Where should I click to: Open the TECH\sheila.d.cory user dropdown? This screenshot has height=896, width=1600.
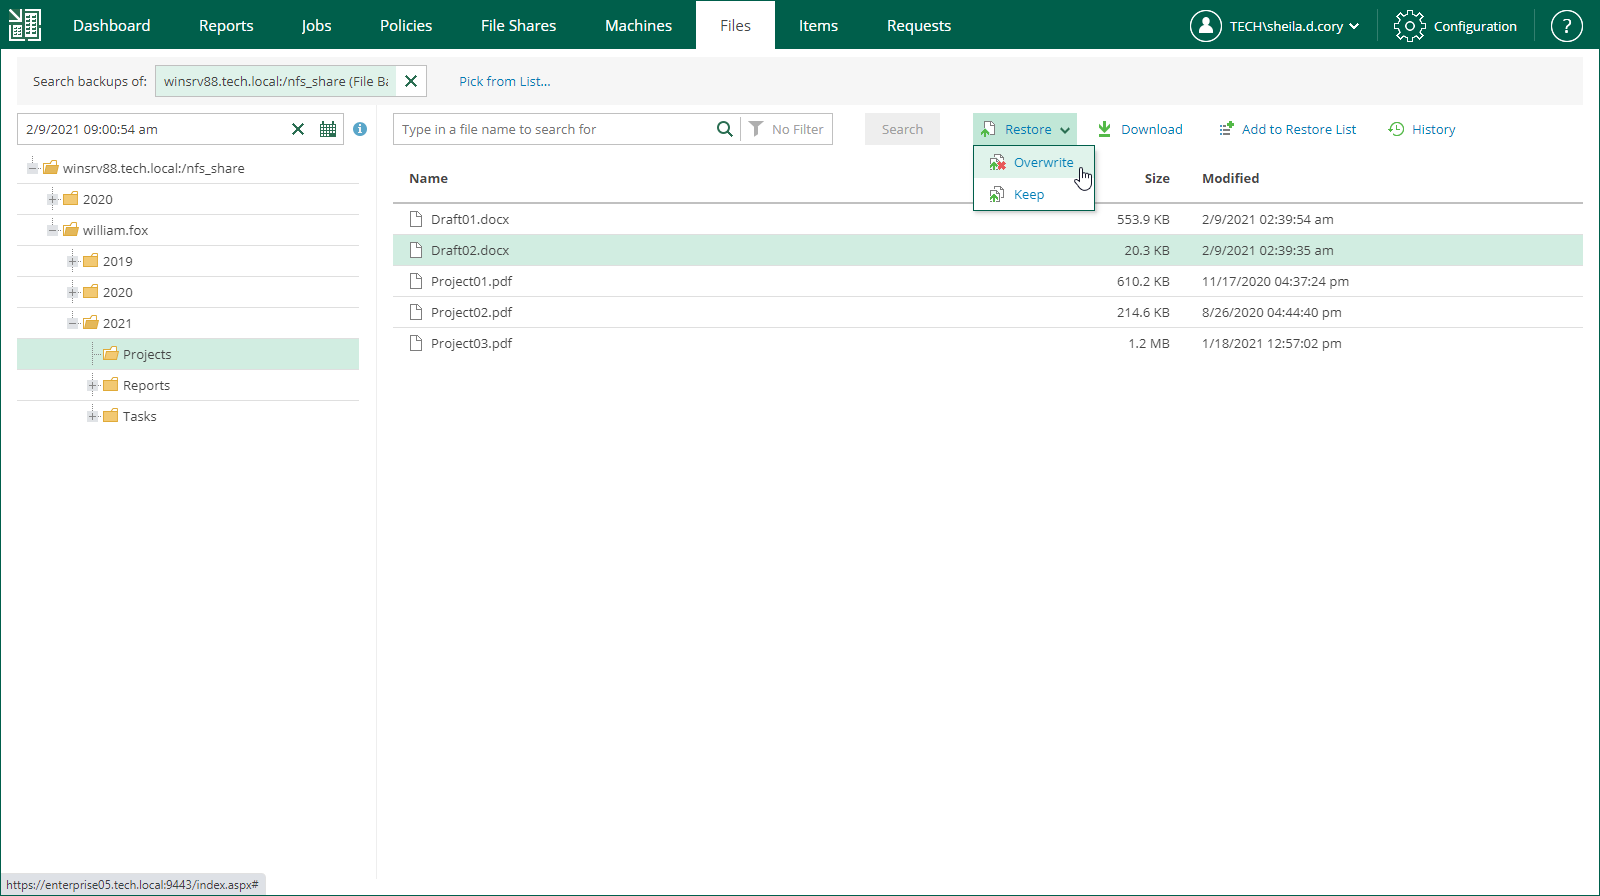click(x=1275, y=26)
